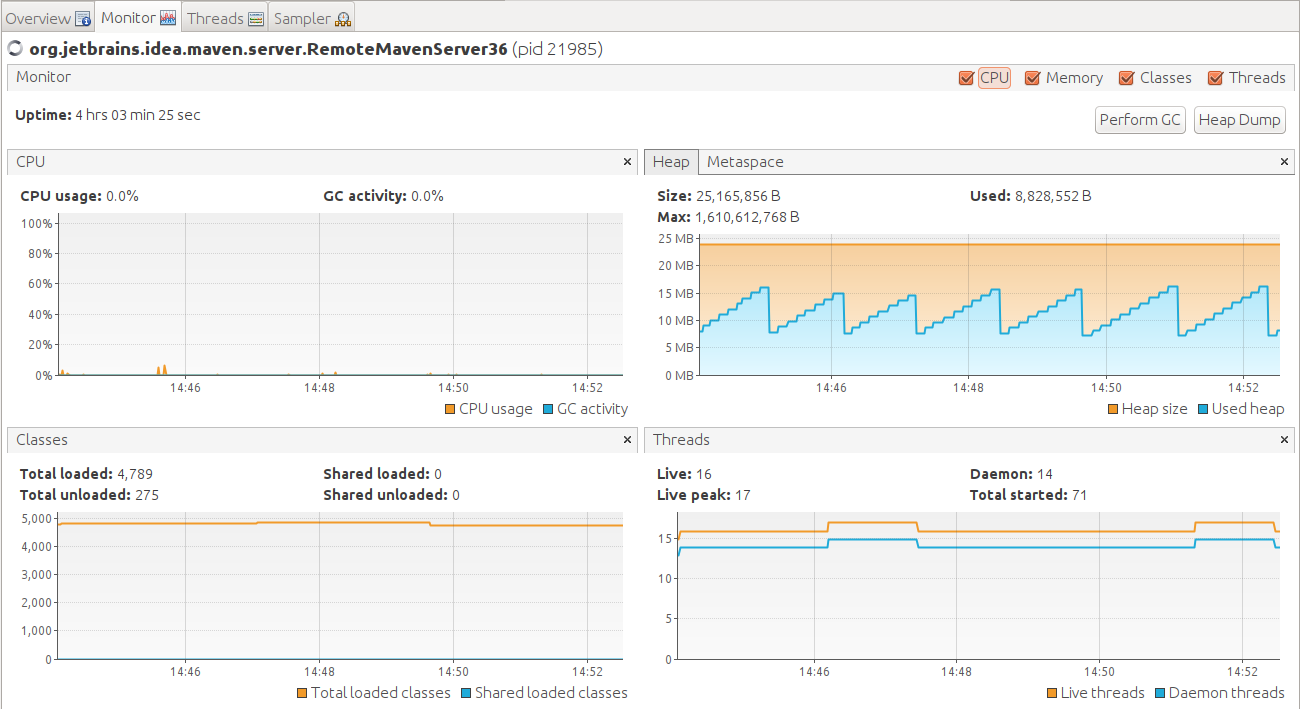Click the Heap Dump button
1300x709 pixels.
pos(1239,120)
